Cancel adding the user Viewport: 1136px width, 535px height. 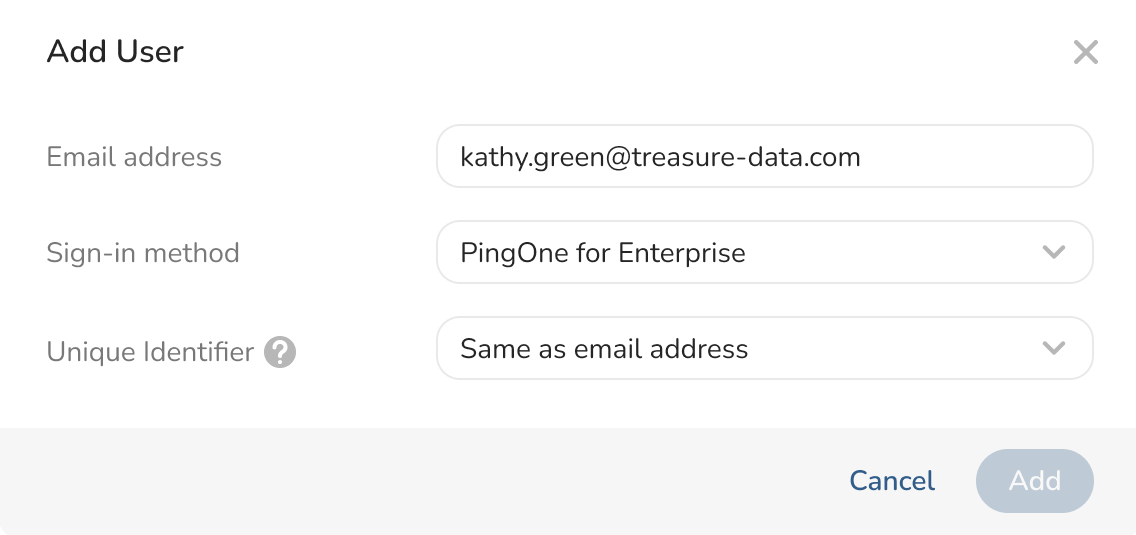[891, 481]
